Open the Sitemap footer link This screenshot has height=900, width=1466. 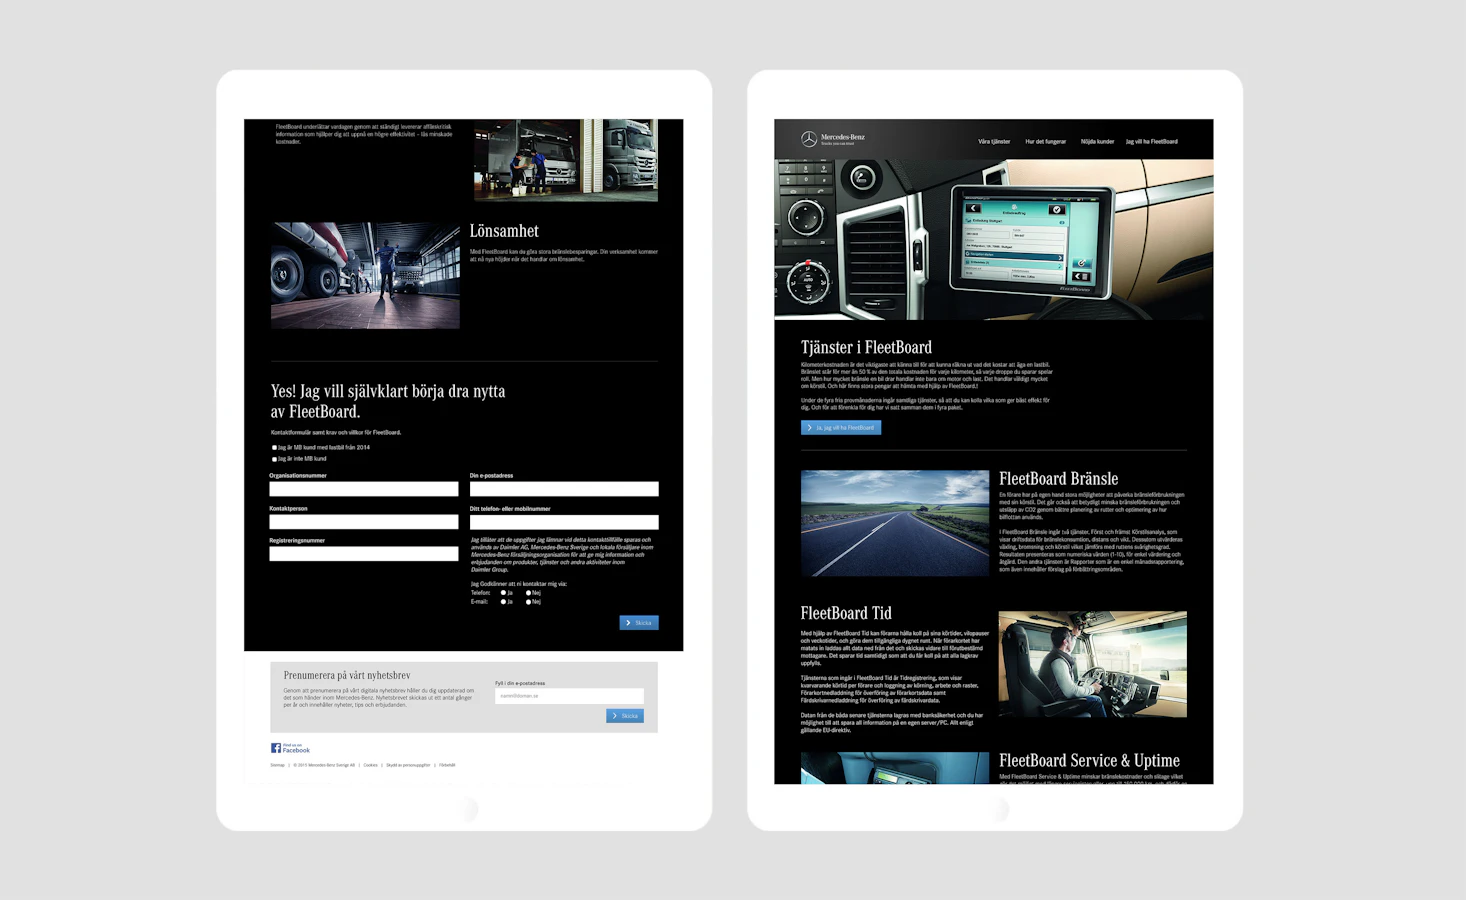point(278,765)
